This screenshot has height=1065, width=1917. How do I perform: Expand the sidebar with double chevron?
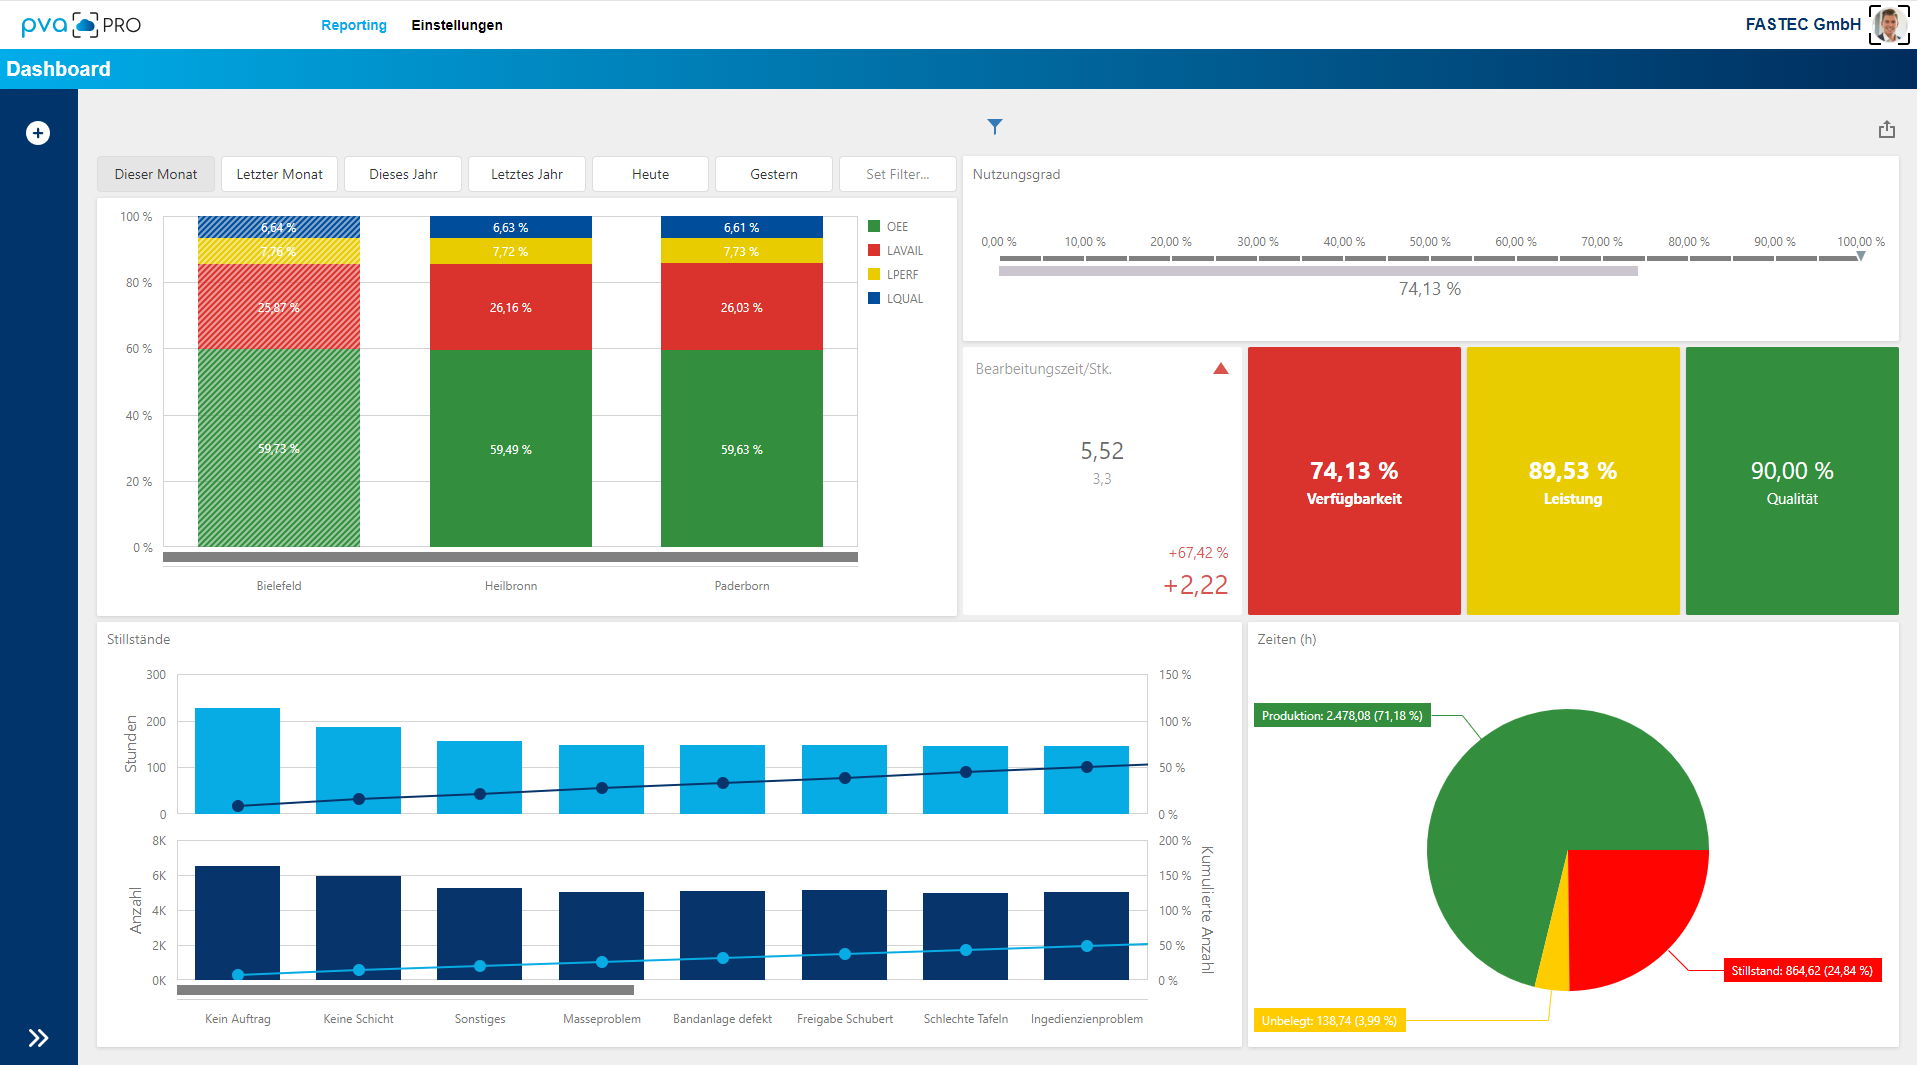[x=38, y=1038]
